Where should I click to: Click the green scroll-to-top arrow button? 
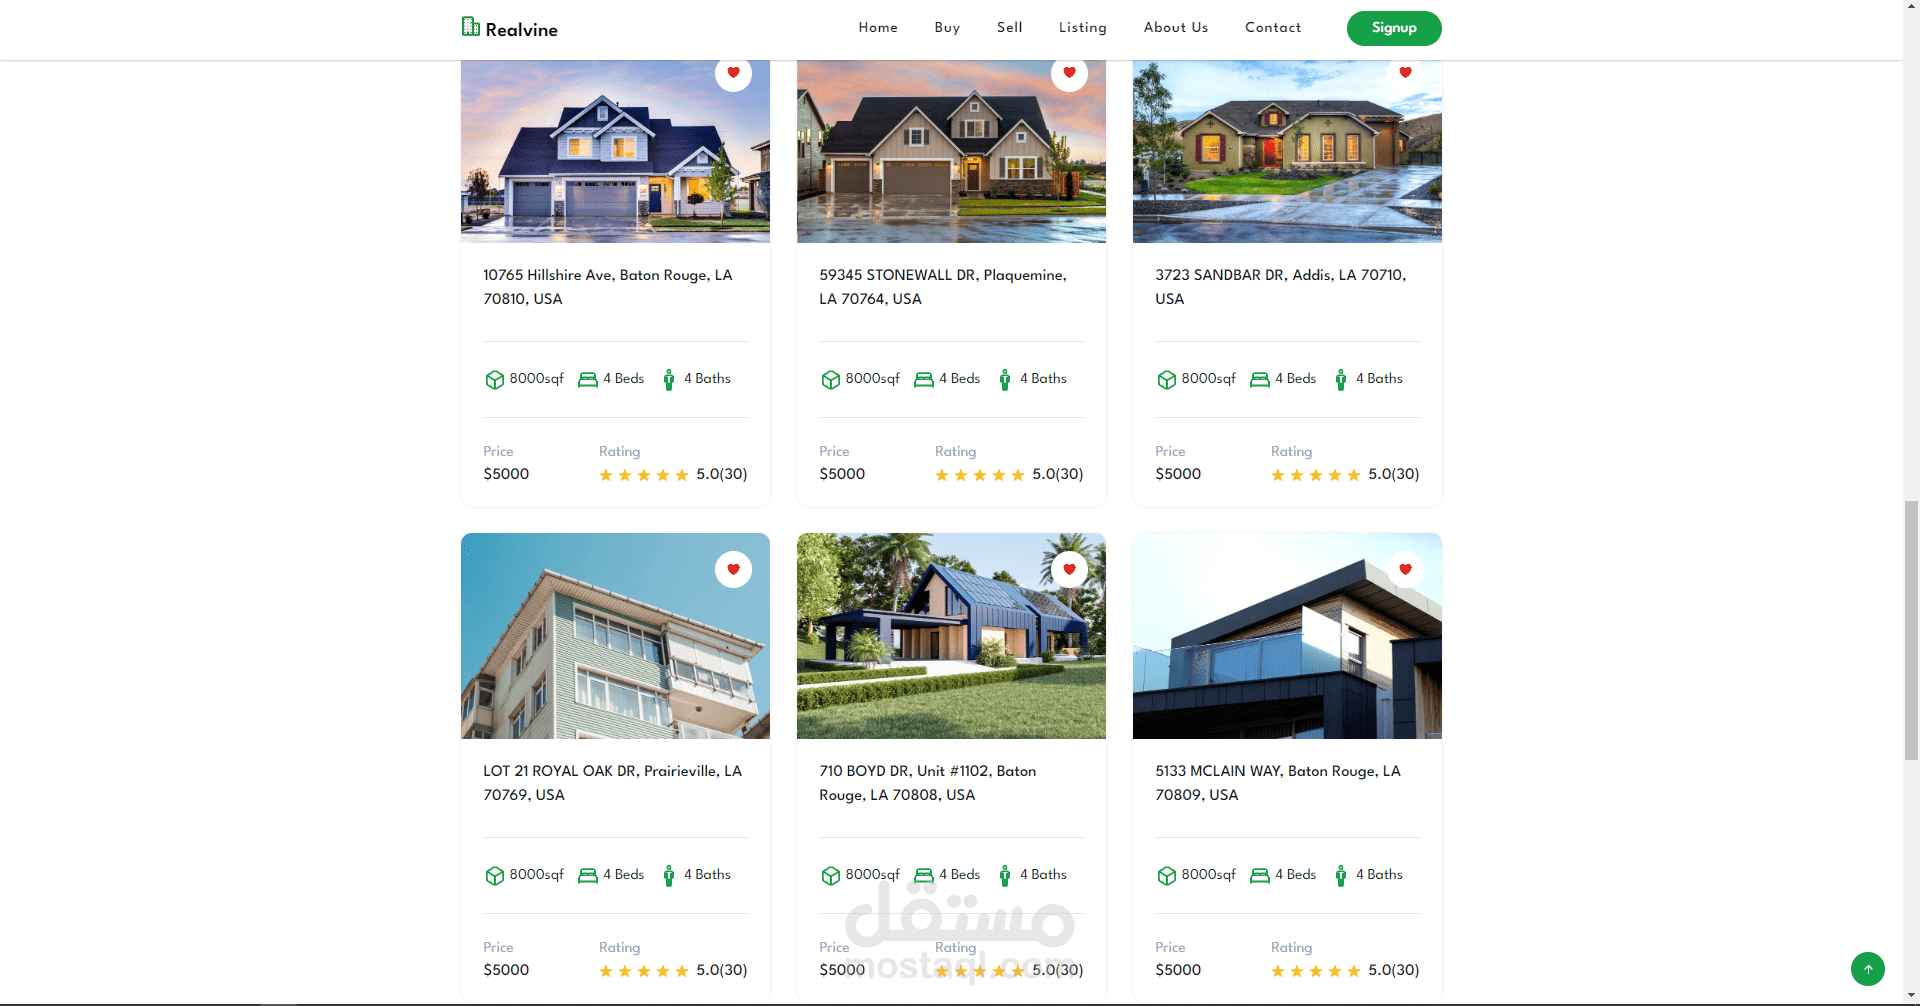1867,969
